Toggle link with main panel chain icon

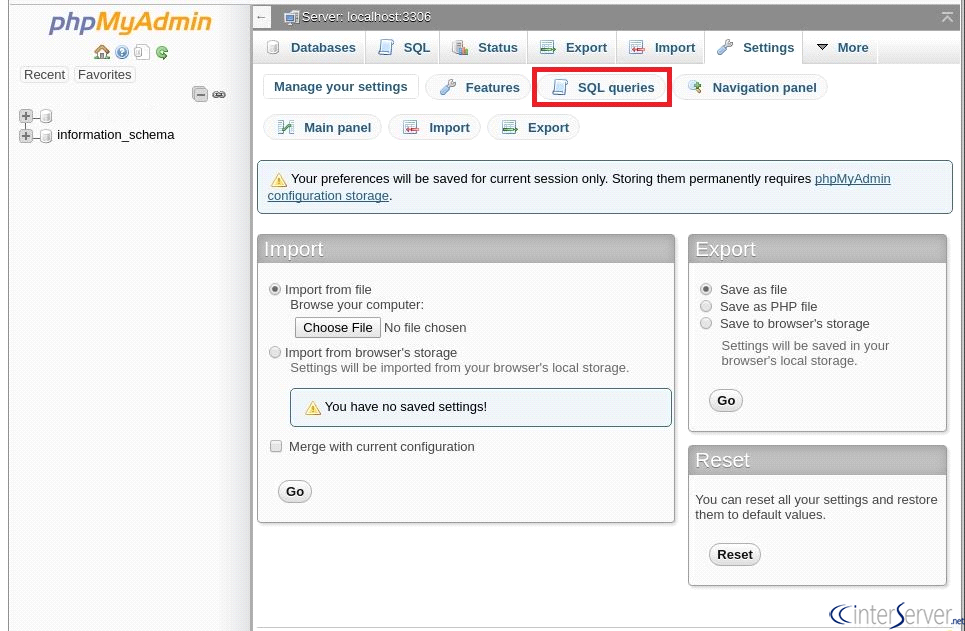click(x=219, y=94)
